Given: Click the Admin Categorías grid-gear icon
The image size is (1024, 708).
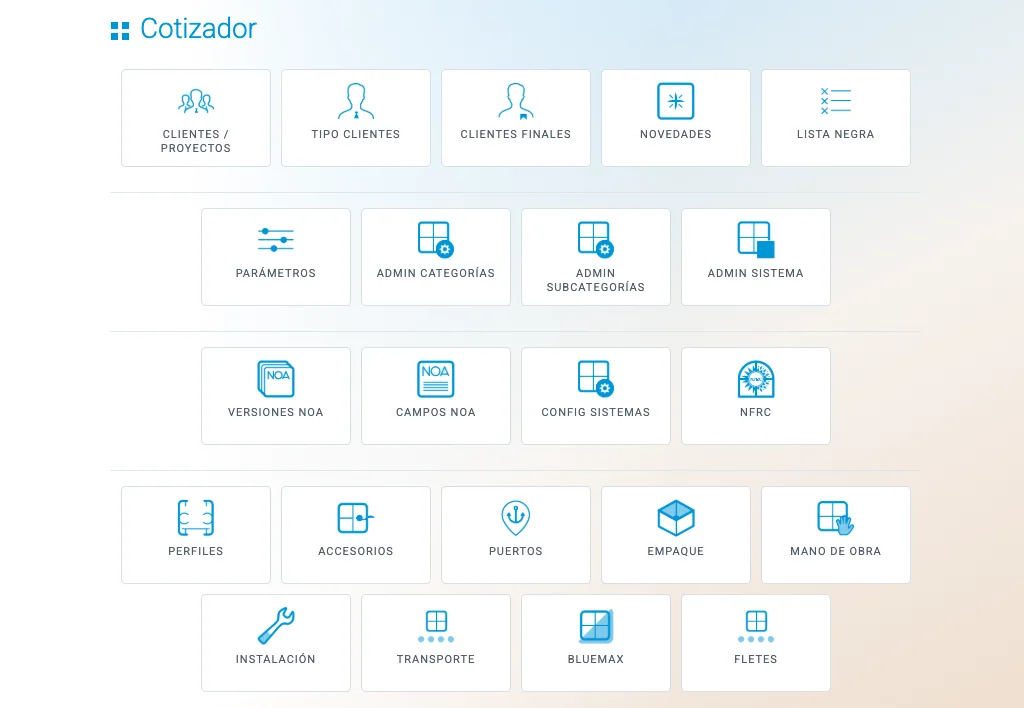Looking at the screenshot, I should click(436, 240).
